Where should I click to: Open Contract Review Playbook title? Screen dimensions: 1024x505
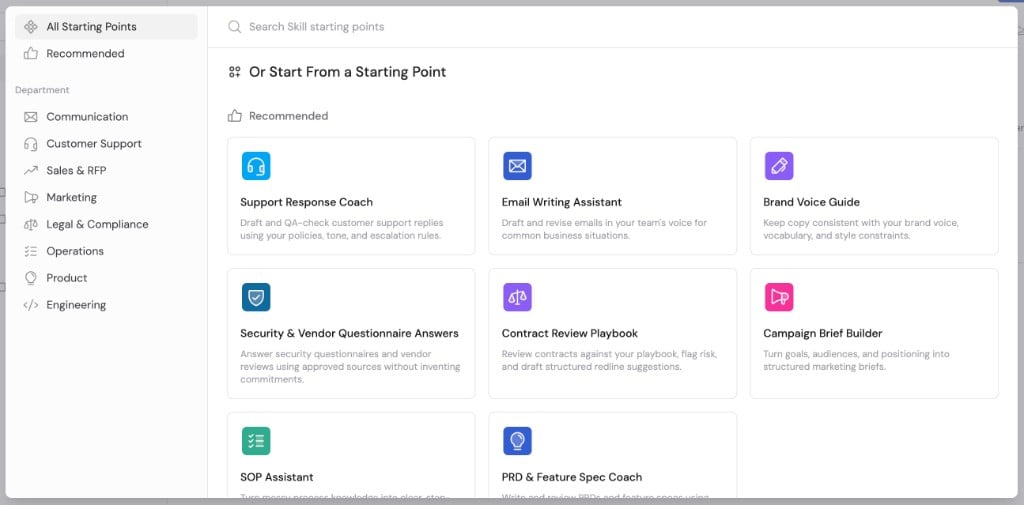point(569,334)
